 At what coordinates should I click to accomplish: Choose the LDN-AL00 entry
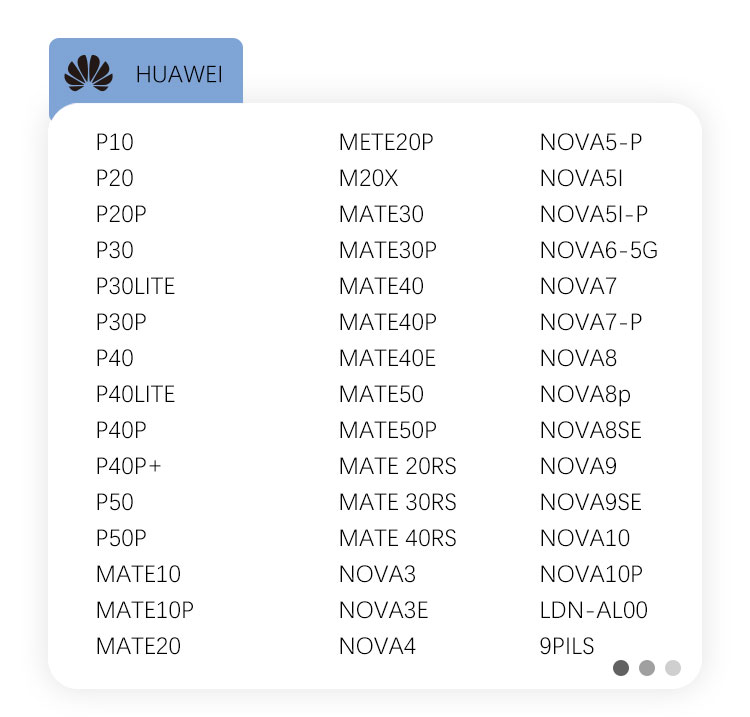[x=594, y=611]
